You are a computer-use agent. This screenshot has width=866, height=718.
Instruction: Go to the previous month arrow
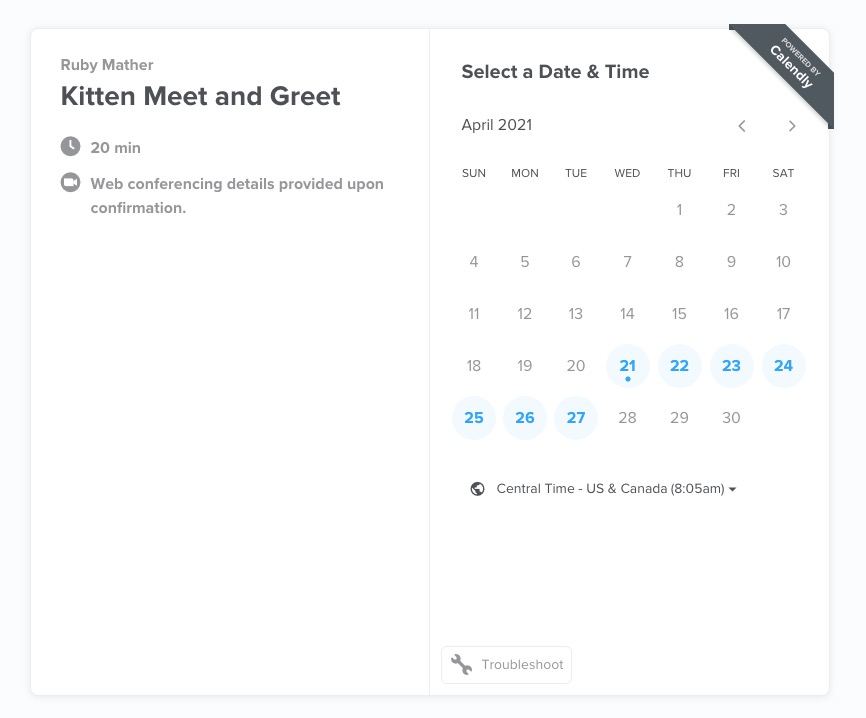(x=742, y=126)
